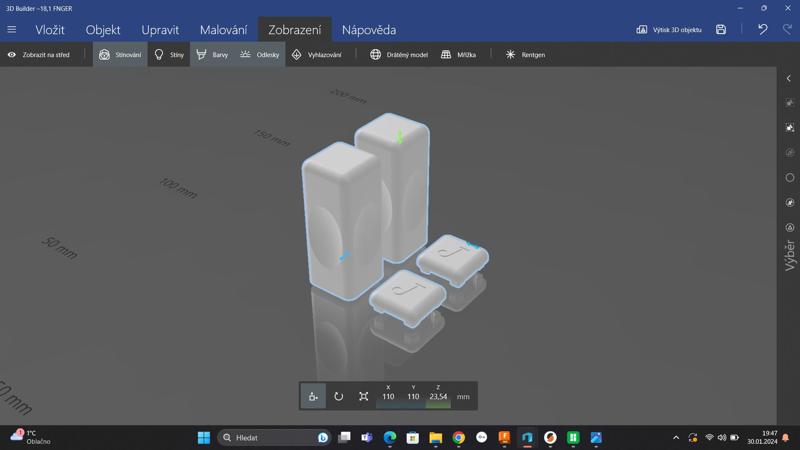Open the hamburger menu
Image resolution: width=800 pixels, height=450 pixels.
11,30
